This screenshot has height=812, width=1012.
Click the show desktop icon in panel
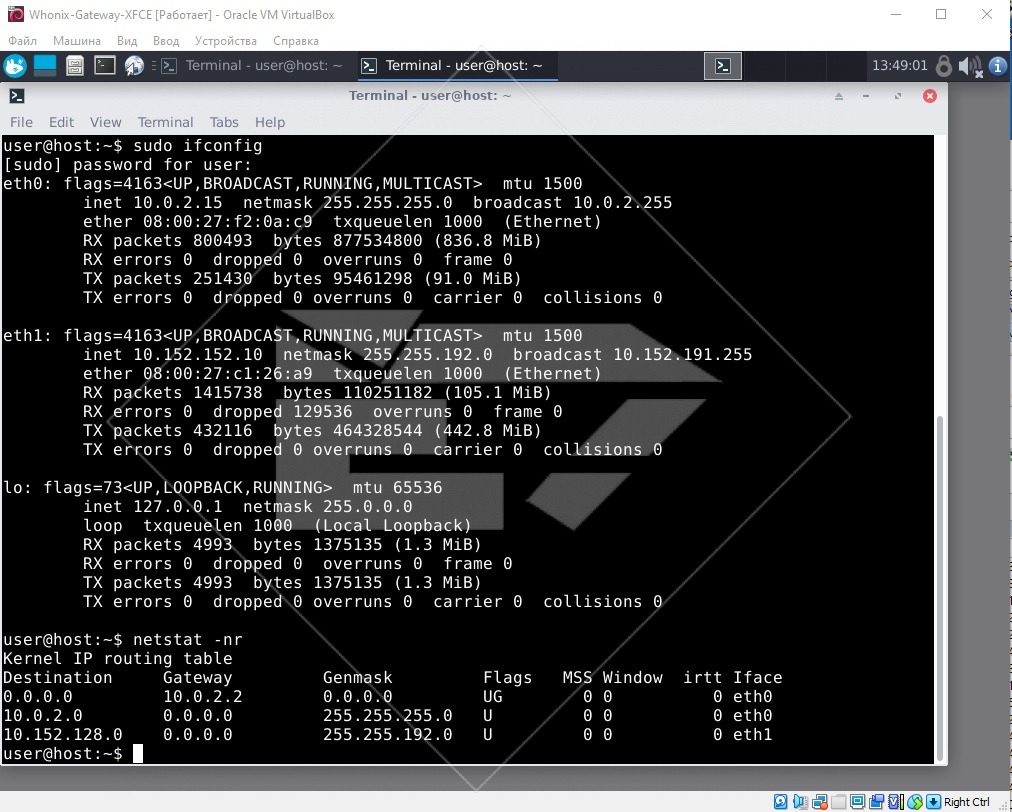(45, 66)
